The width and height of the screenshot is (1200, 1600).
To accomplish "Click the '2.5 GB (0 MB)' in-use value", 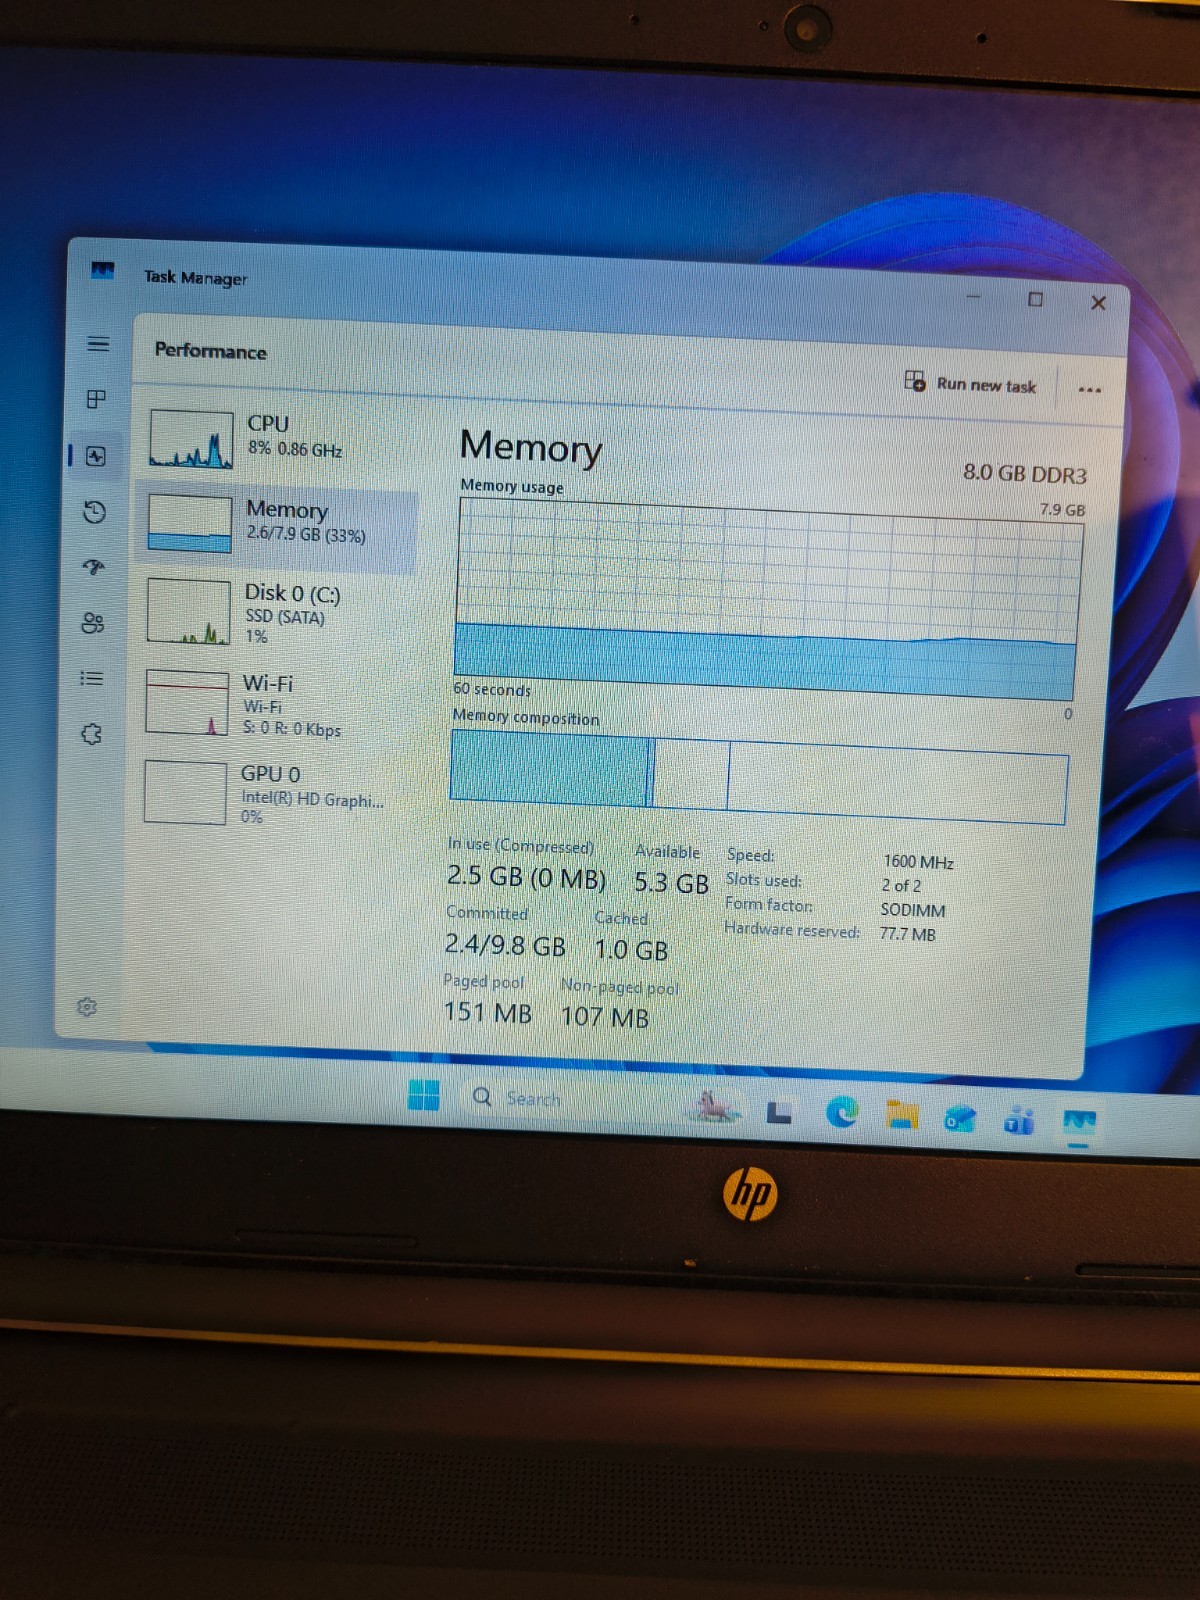I will [x=526, y=877].
